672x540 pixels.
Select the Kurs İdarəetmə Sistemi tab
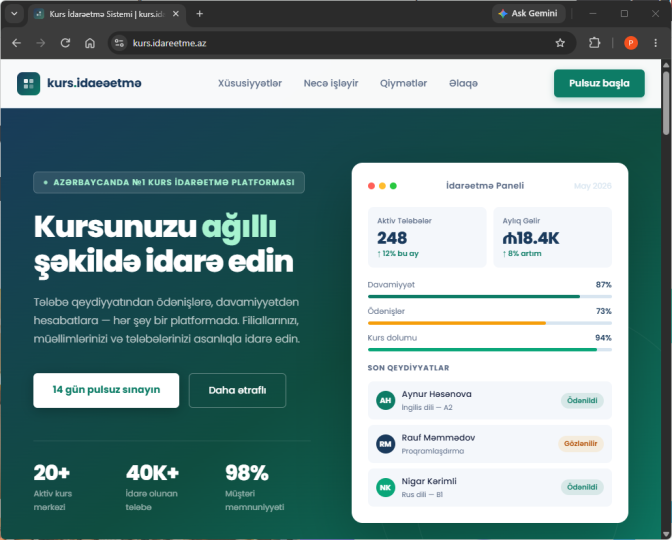[107, 14]
